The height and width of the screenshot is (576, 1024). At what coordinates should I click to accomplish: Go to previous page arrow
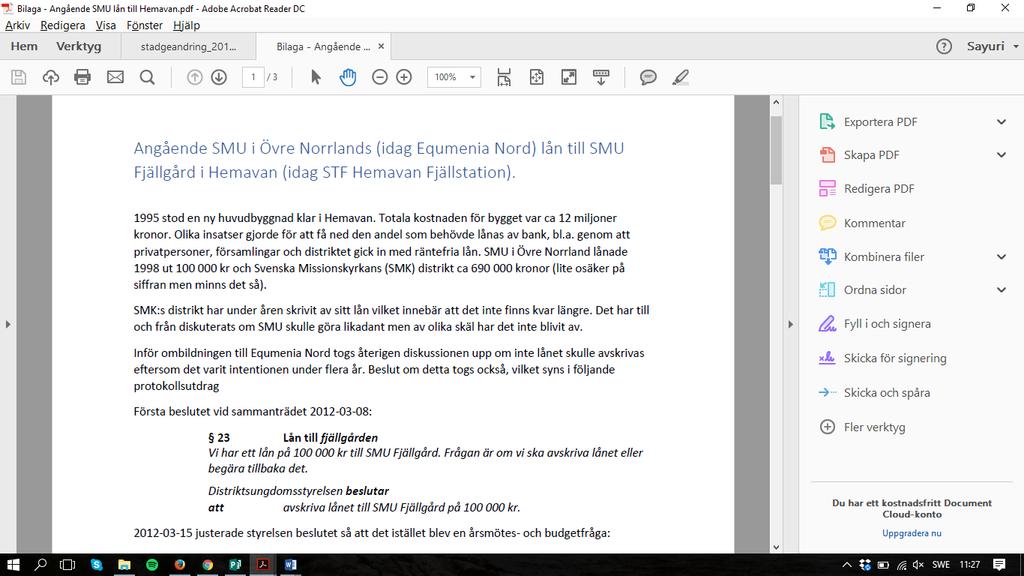(195, 77)
